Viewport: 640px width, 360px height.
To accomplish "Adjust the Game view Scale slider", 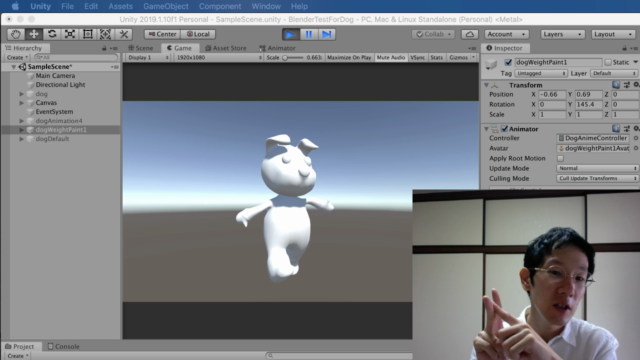I will click(x=293, y=58).
